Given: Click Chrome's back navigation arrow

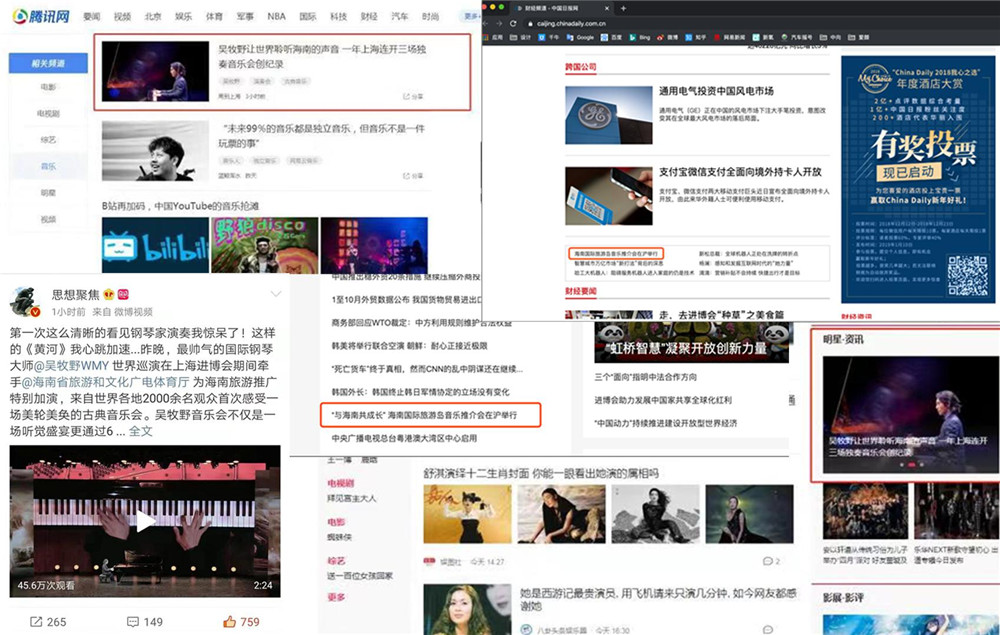Looking at the screenshot, I should point(484,23).
